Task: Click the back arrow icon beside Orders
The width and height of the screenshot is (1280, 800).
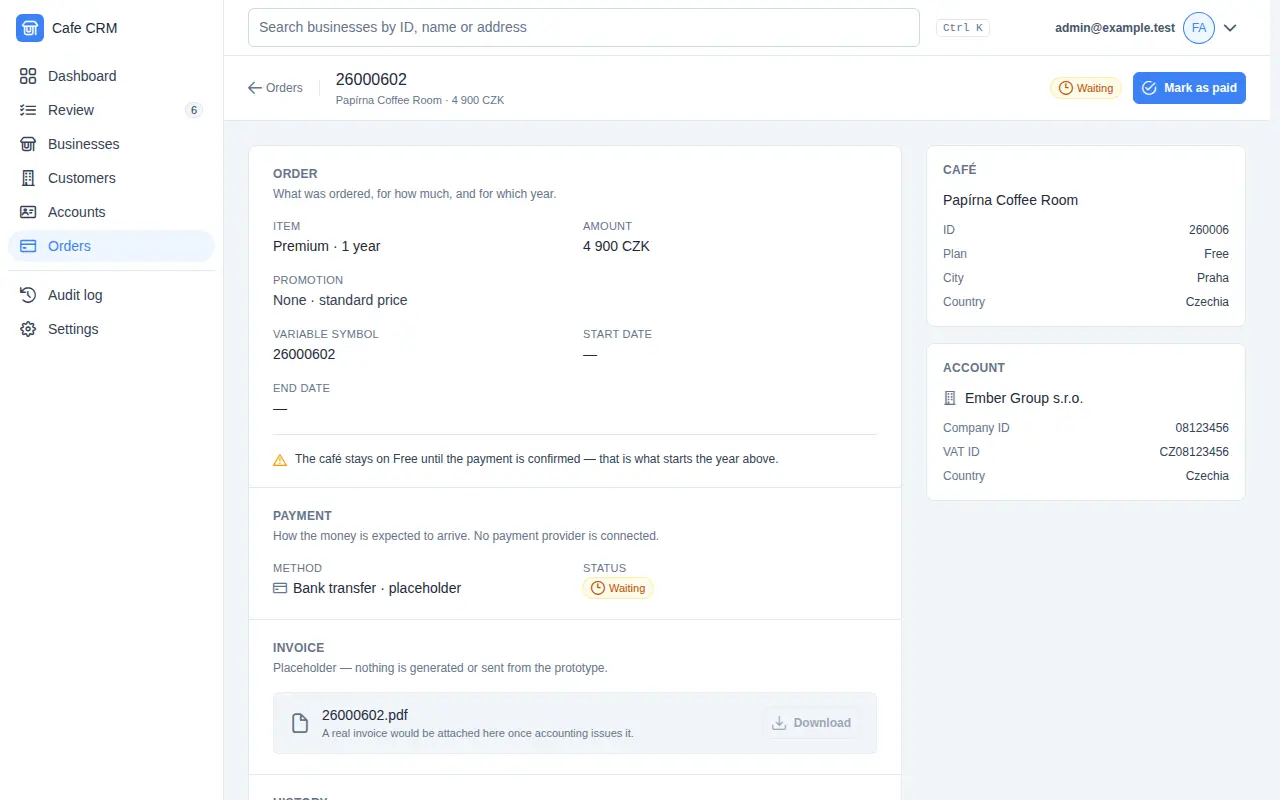Action: coord(255,88)
